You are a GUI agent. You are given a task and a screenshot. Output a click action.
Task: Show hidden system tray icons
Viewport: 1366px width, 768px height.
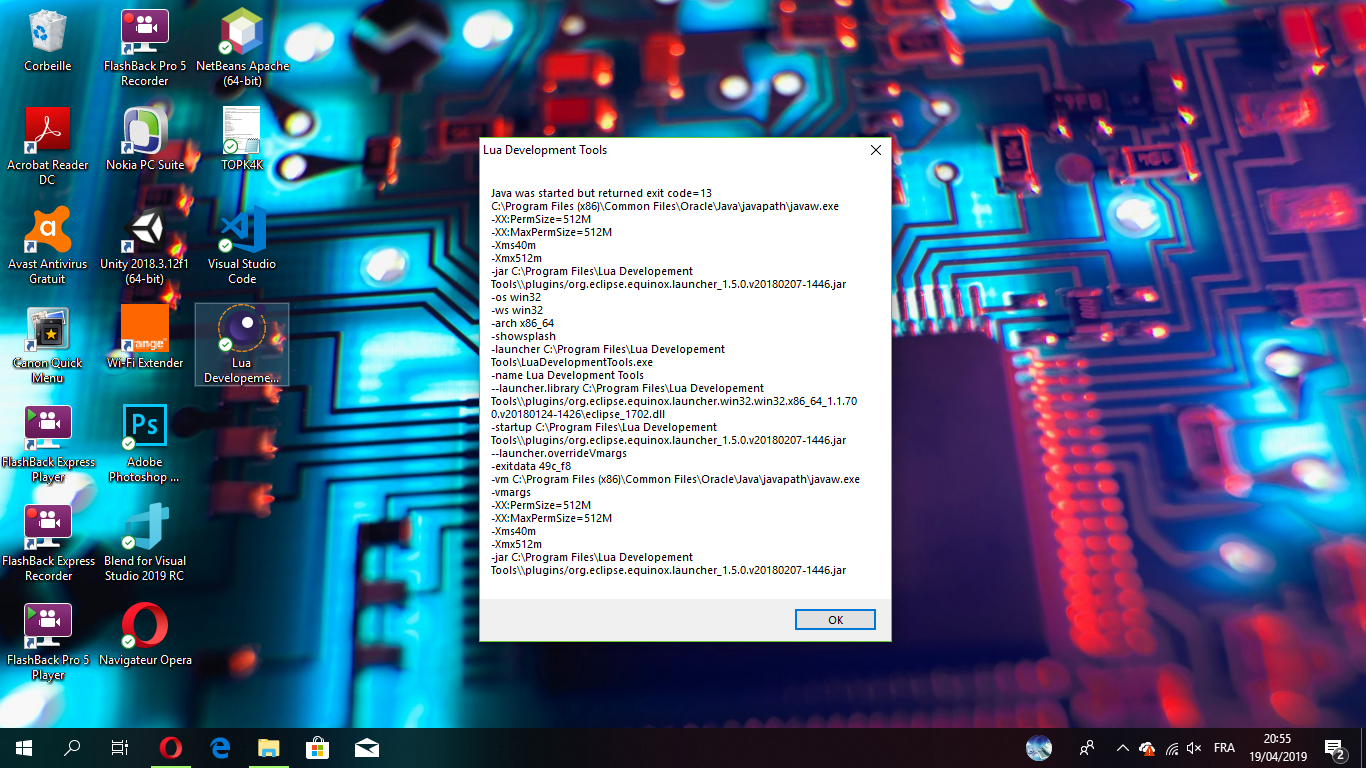[1122, 748]
